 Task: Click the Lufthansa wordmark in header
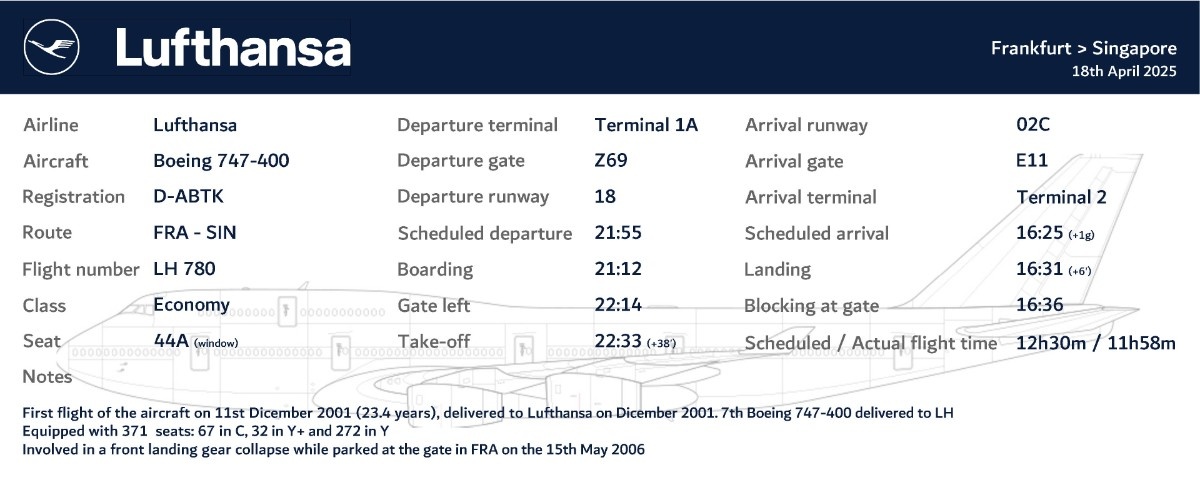tap(233, 48)
